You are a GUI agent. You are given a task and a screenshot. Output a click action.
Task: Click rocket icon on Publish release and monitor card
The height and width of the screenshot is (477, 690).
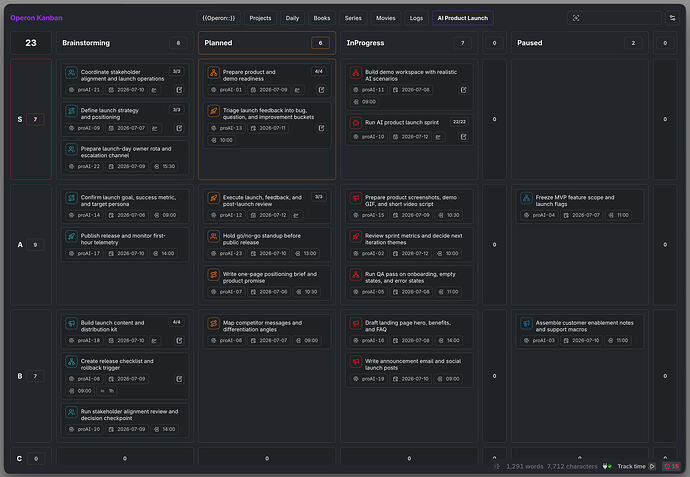point(71,236)
